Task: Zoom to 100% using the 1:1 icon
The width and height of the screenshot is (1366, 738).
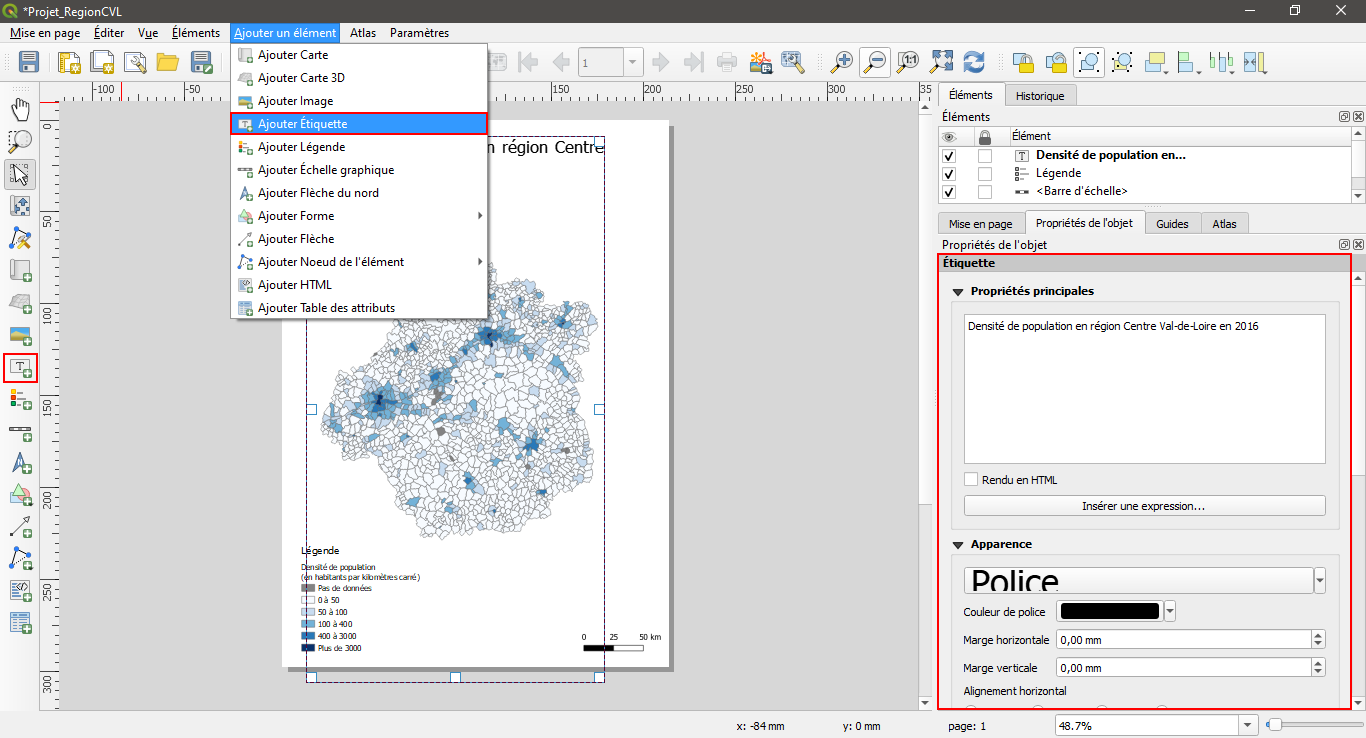Action: (x=908, y=62)
